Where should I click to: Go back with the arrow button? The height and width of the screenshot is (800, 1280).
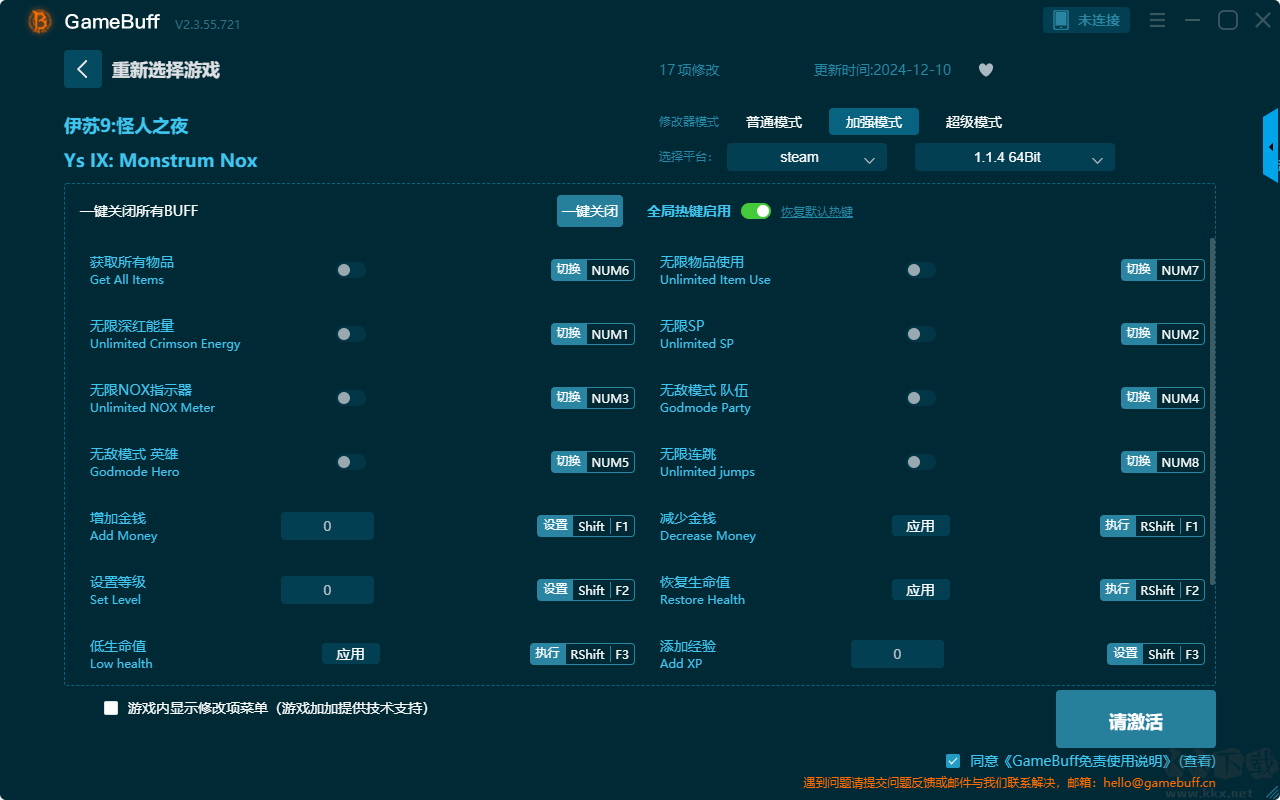[83, 69]
